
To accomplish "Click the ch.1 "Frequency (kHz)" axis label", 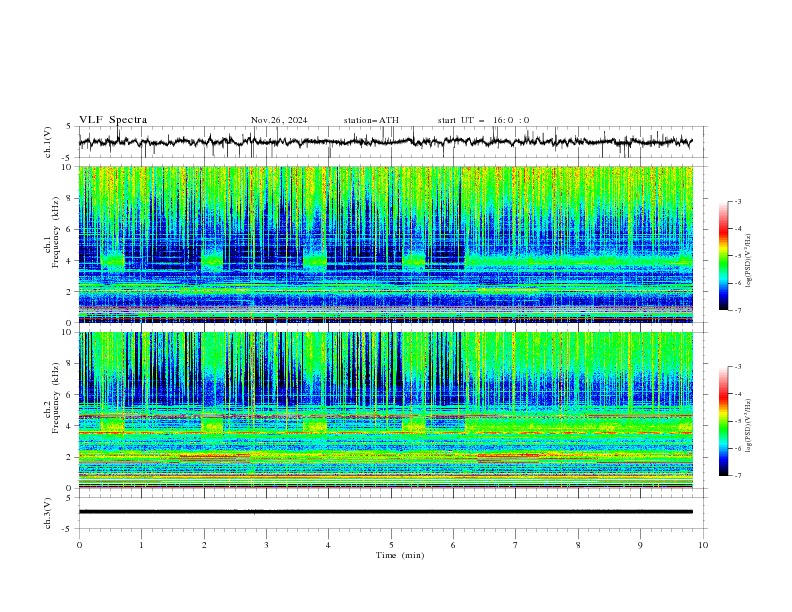I will (x=56, y=231).
